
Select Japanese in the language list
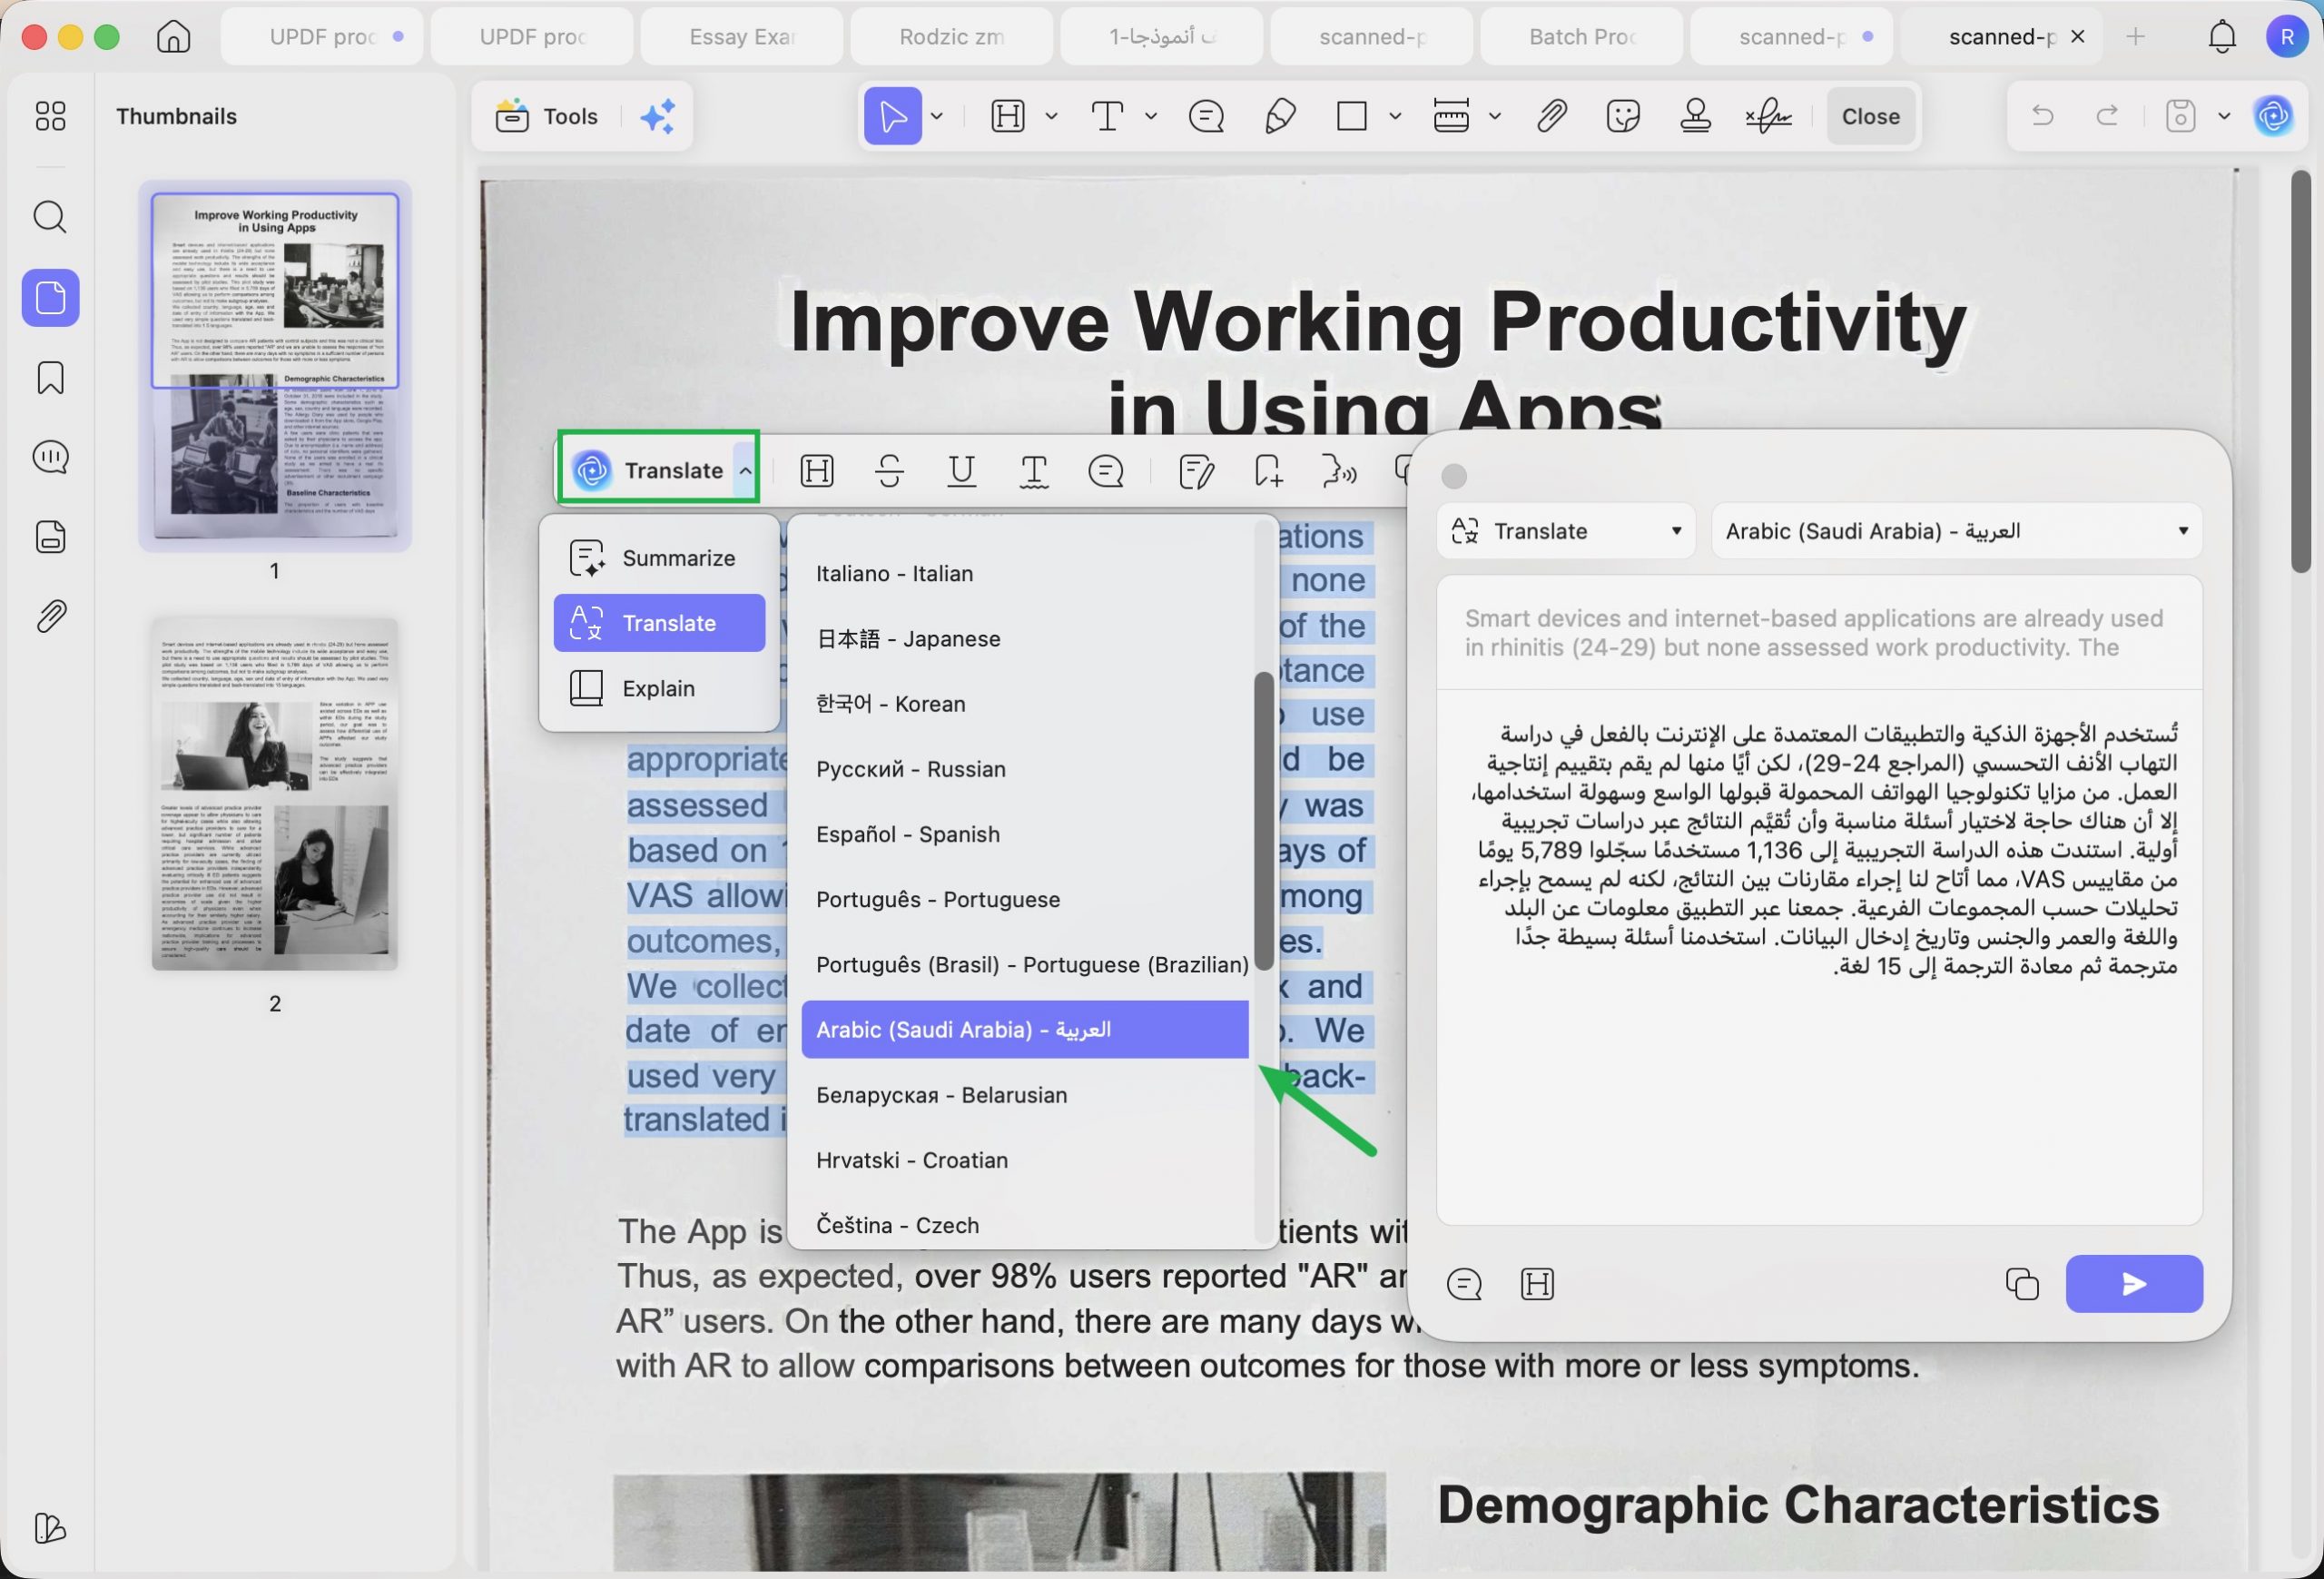coord(1025,638)
